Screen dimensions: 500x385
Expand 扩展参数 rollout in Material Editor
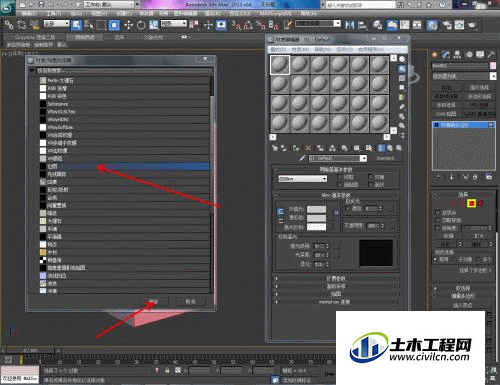click(336, 278)
